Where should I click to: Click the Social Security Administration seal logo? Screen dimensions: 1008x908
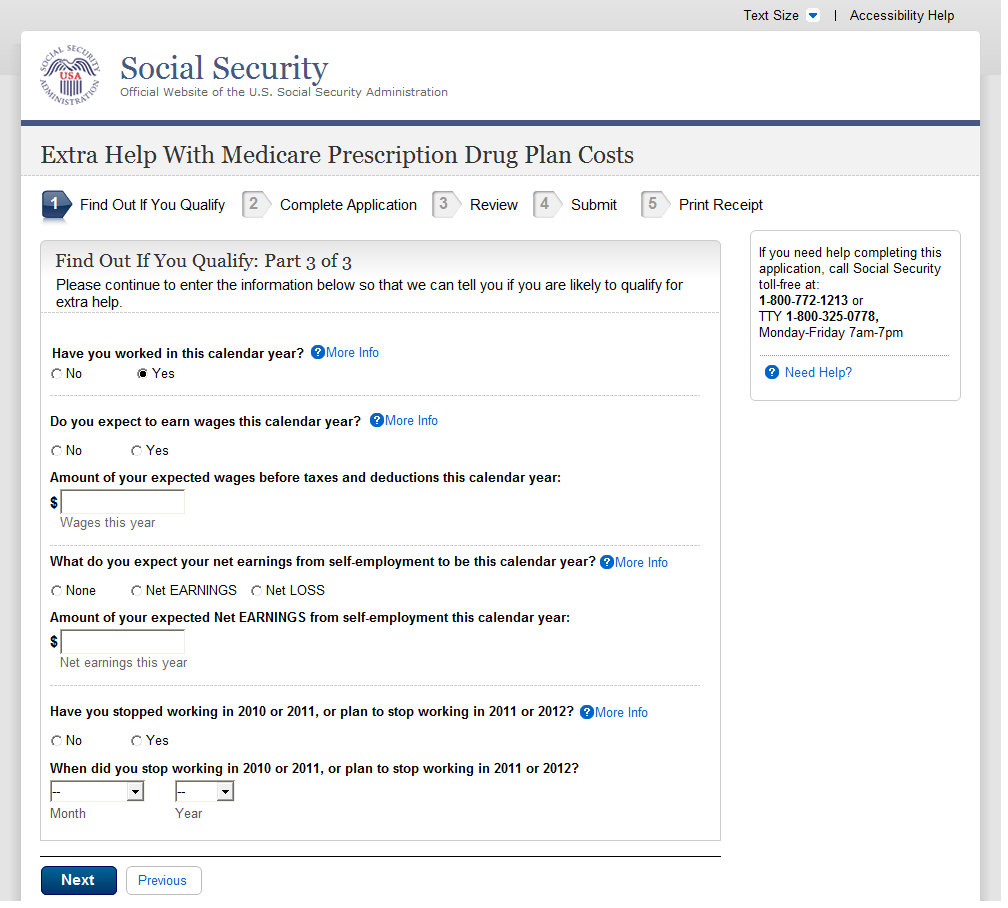70,75
